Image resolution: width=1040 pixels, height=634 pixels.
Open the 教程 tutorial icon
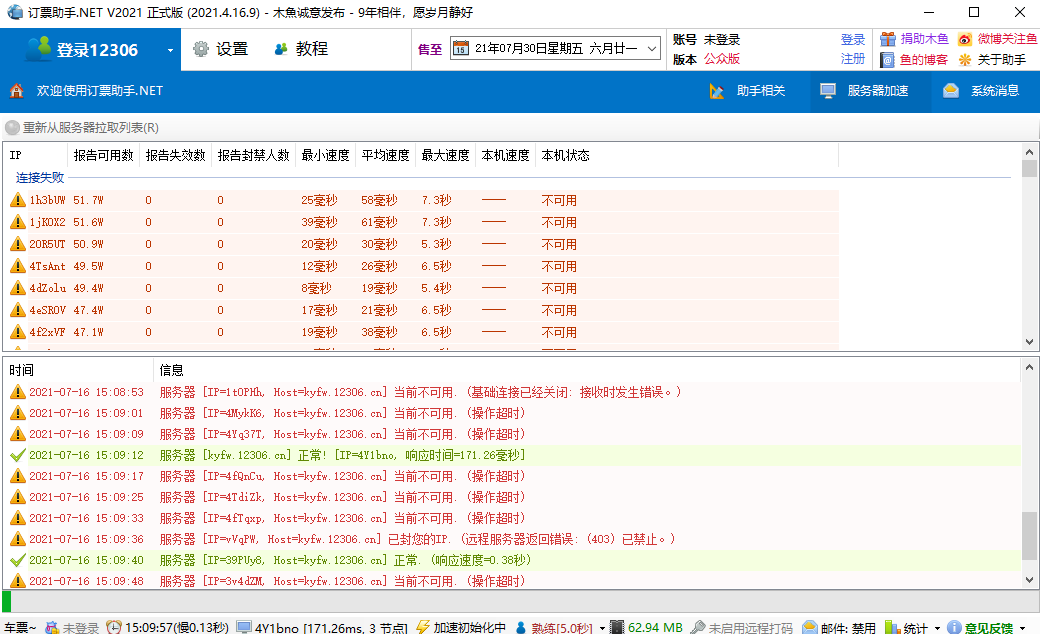pos(281,49)
